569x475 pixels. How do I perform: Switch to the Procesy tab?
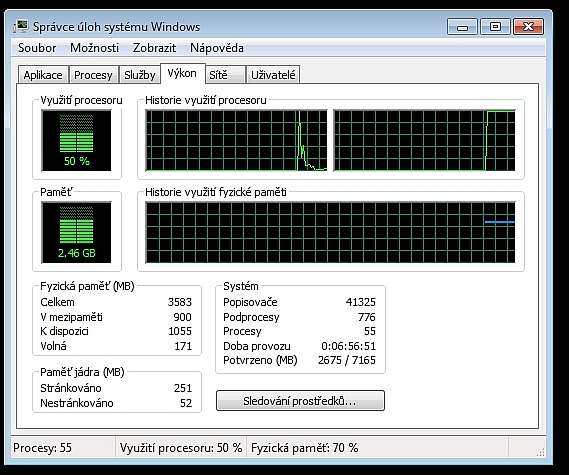tap(93, 75)
